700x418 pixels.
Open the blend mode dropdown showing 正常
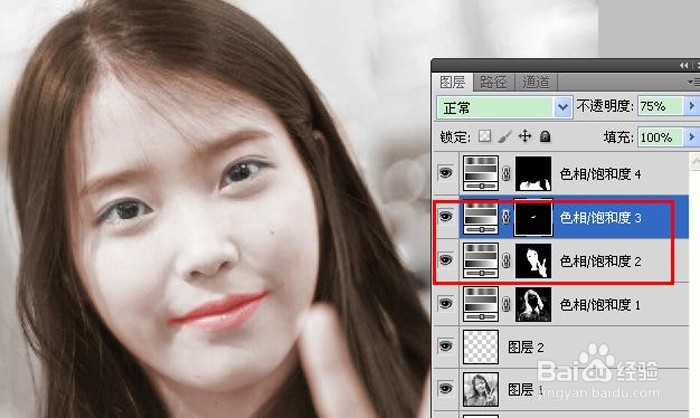[504, 107]
